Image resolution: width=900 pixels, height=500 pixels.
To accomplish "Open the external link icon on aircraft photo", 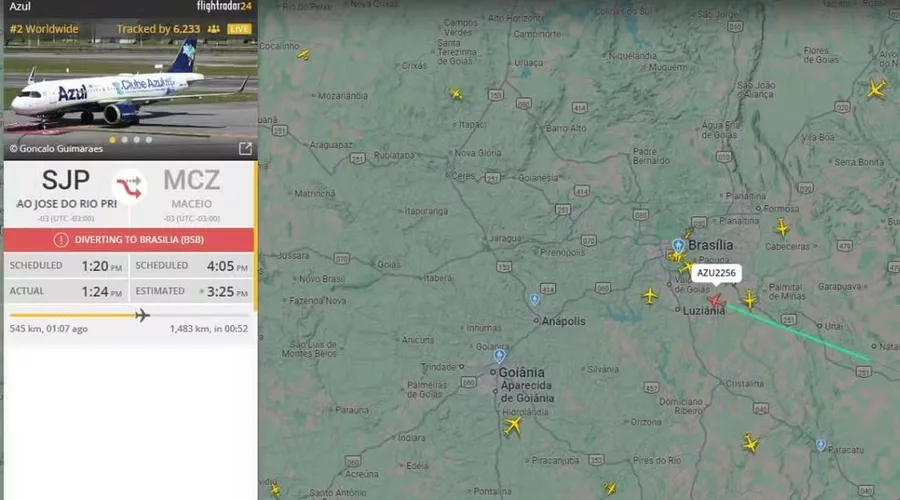I will [x=245, y=149].
